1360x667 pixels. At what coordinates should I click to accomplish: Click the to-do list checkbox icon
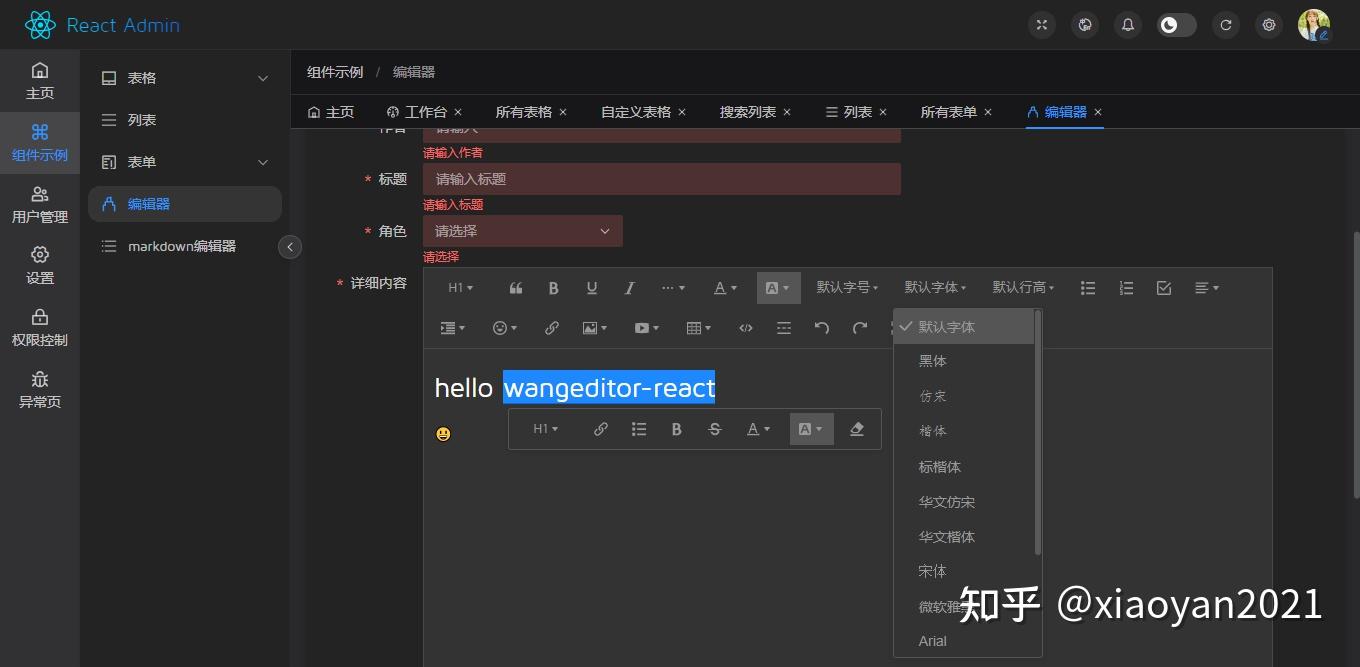click(x=1163, y=287)
